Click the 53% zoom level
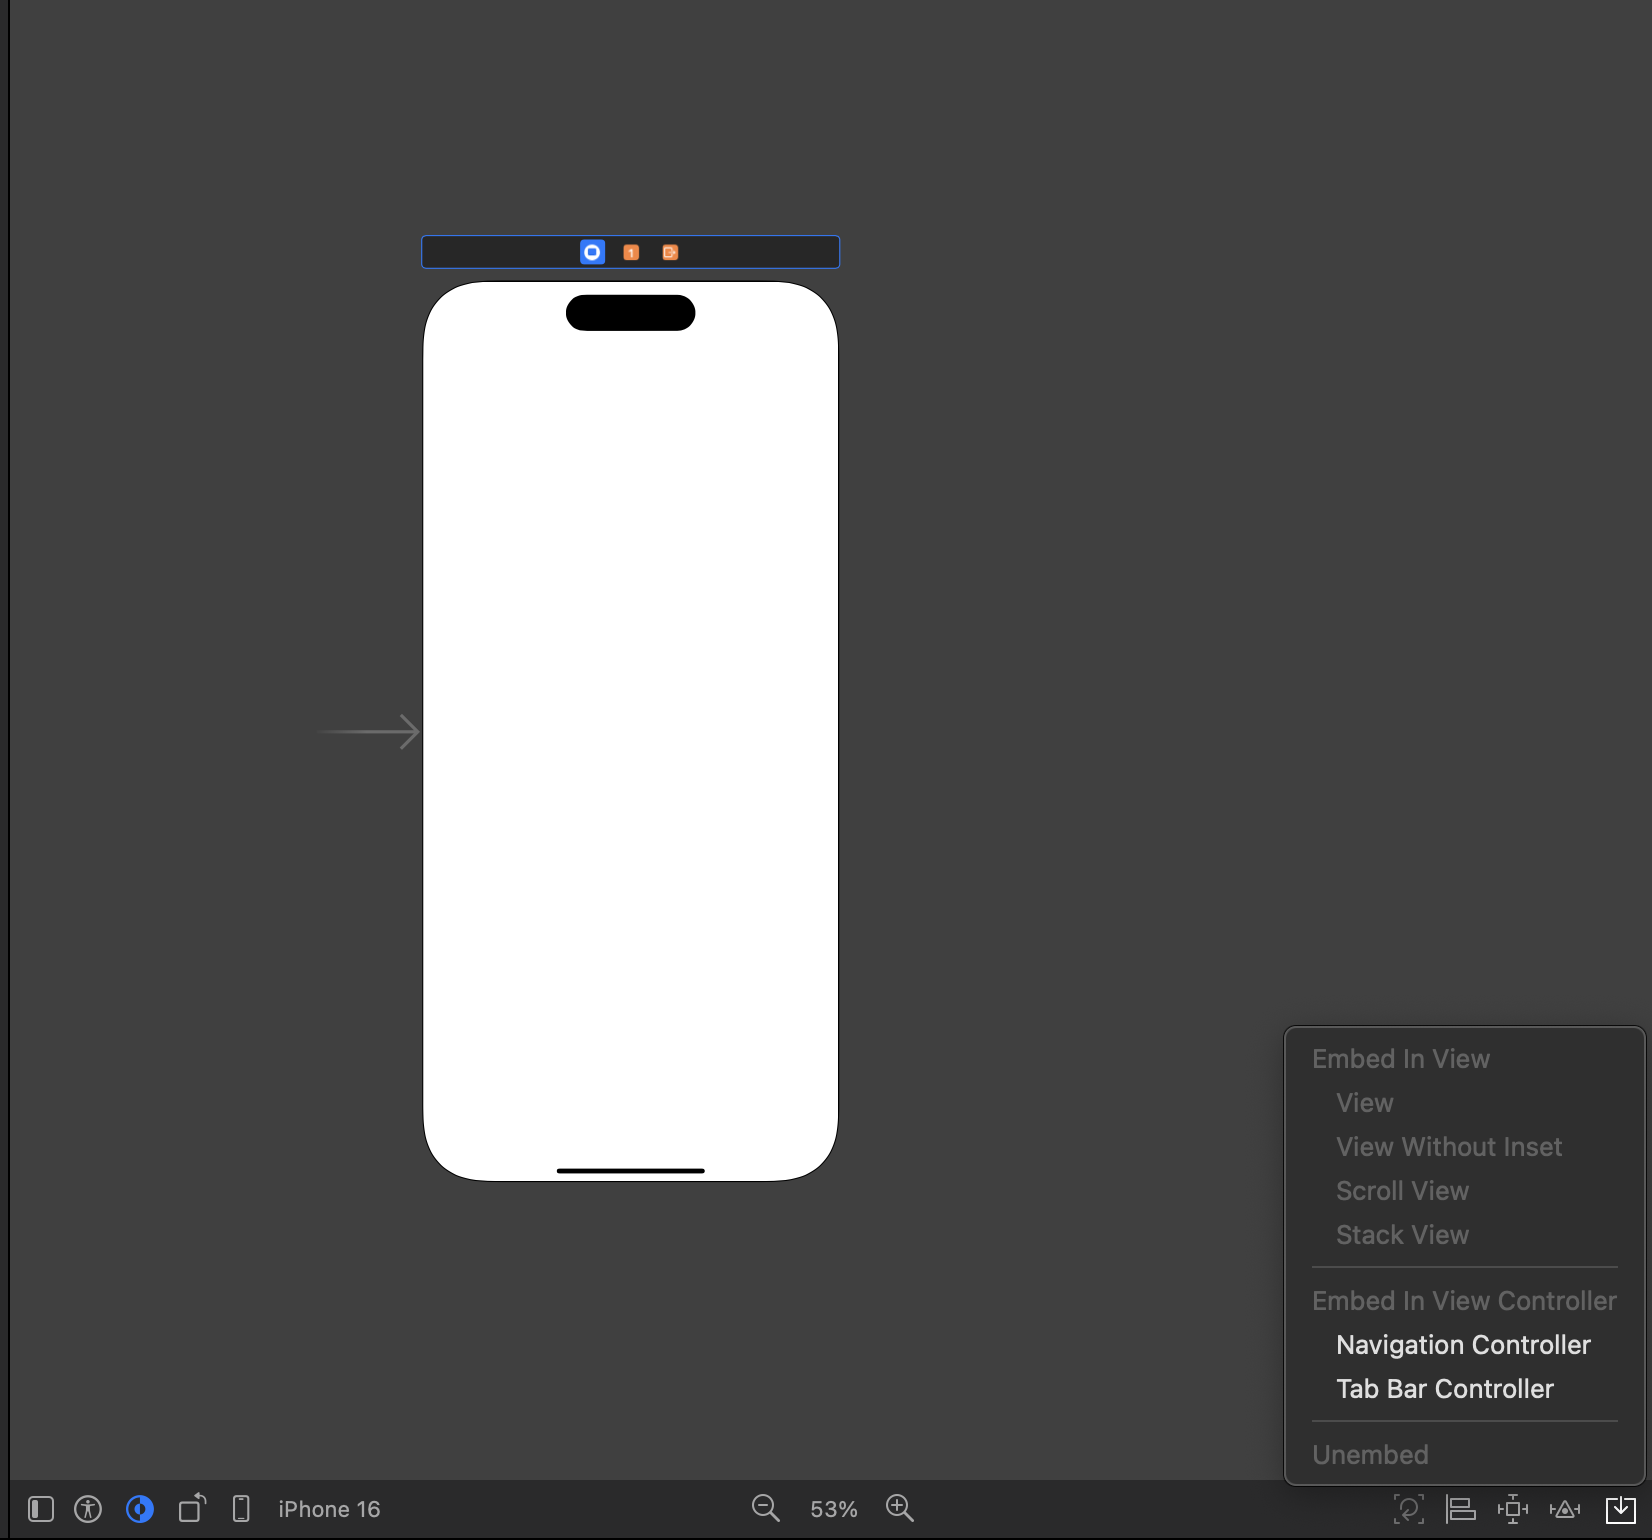 [833, 1509]
